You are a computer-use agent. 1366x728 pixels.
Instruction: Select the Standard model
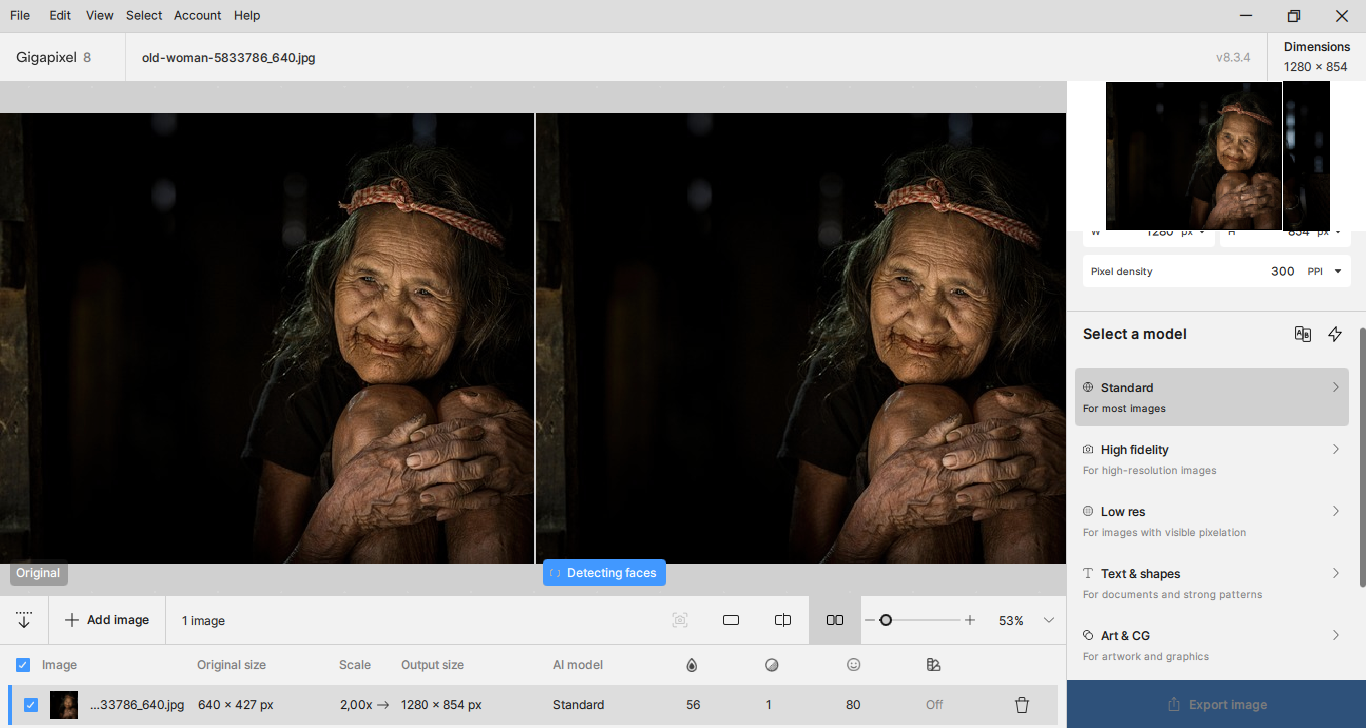[1212, 397]
